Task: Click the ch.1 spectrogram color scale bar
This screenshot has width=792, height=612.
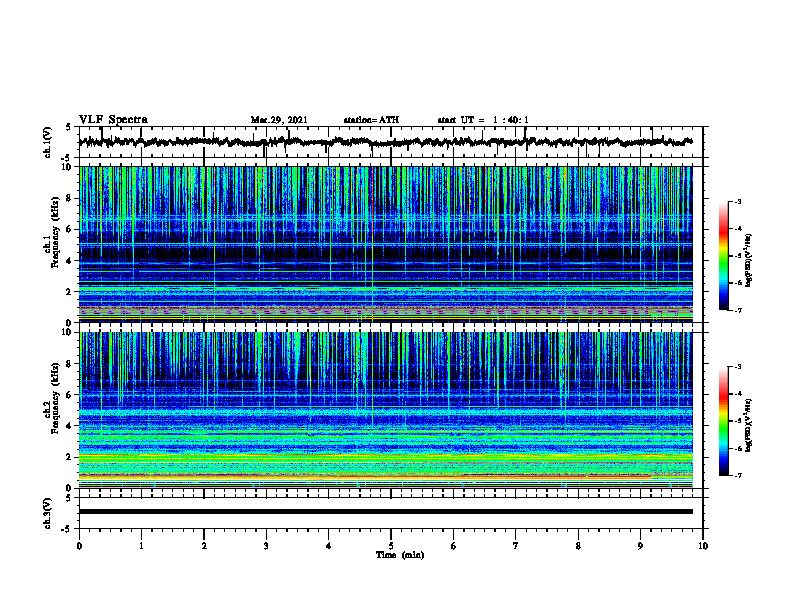Action: 724,256
